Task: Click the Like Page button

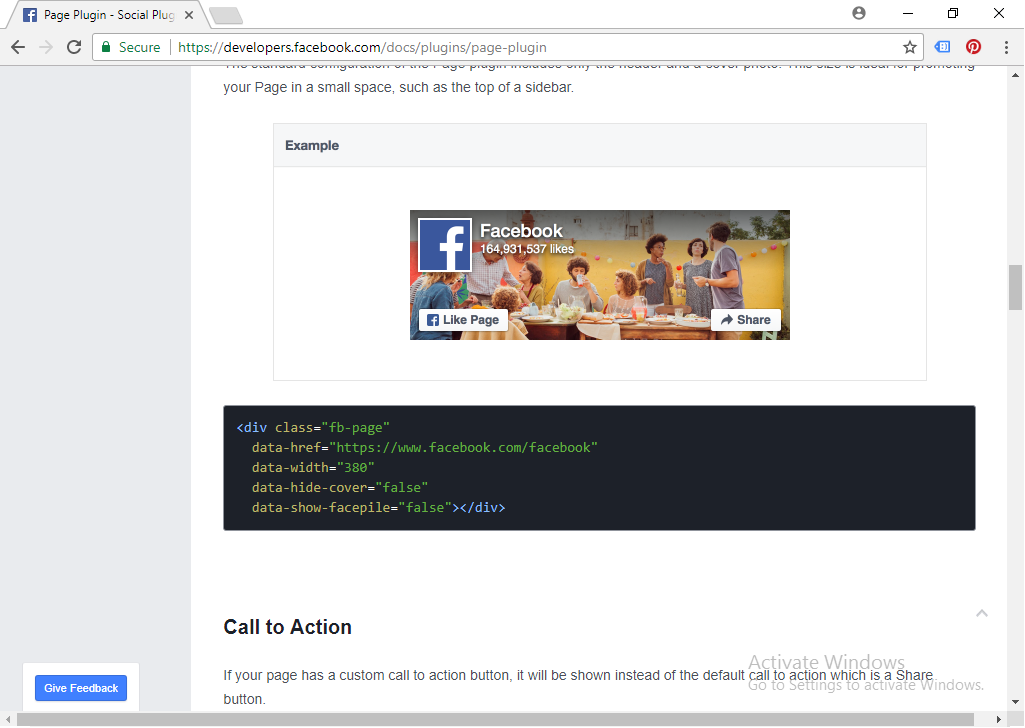Action: [x=463, y=320]
